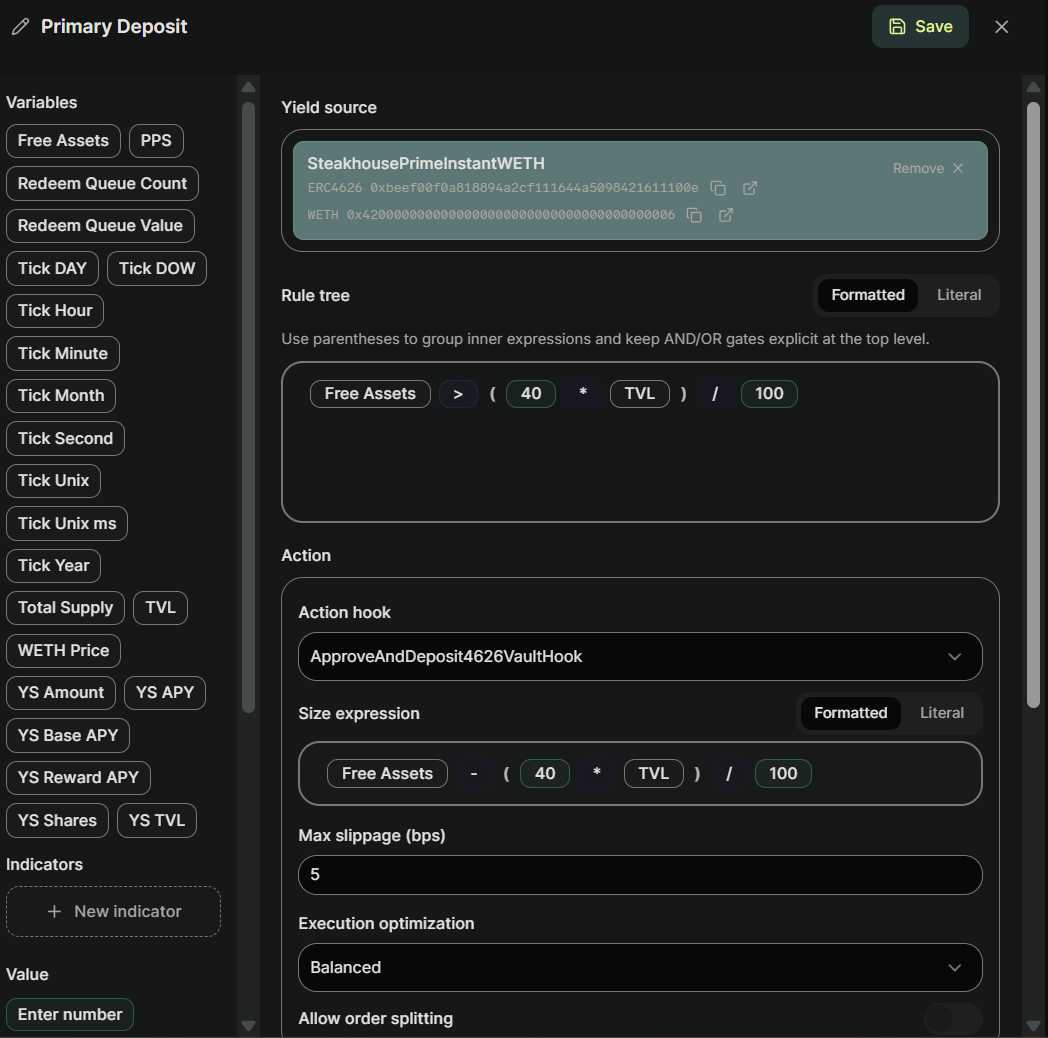1048x1038 pixels.
Task: Select Free Assets token in Size expression
Action: [x=388, y=774]
